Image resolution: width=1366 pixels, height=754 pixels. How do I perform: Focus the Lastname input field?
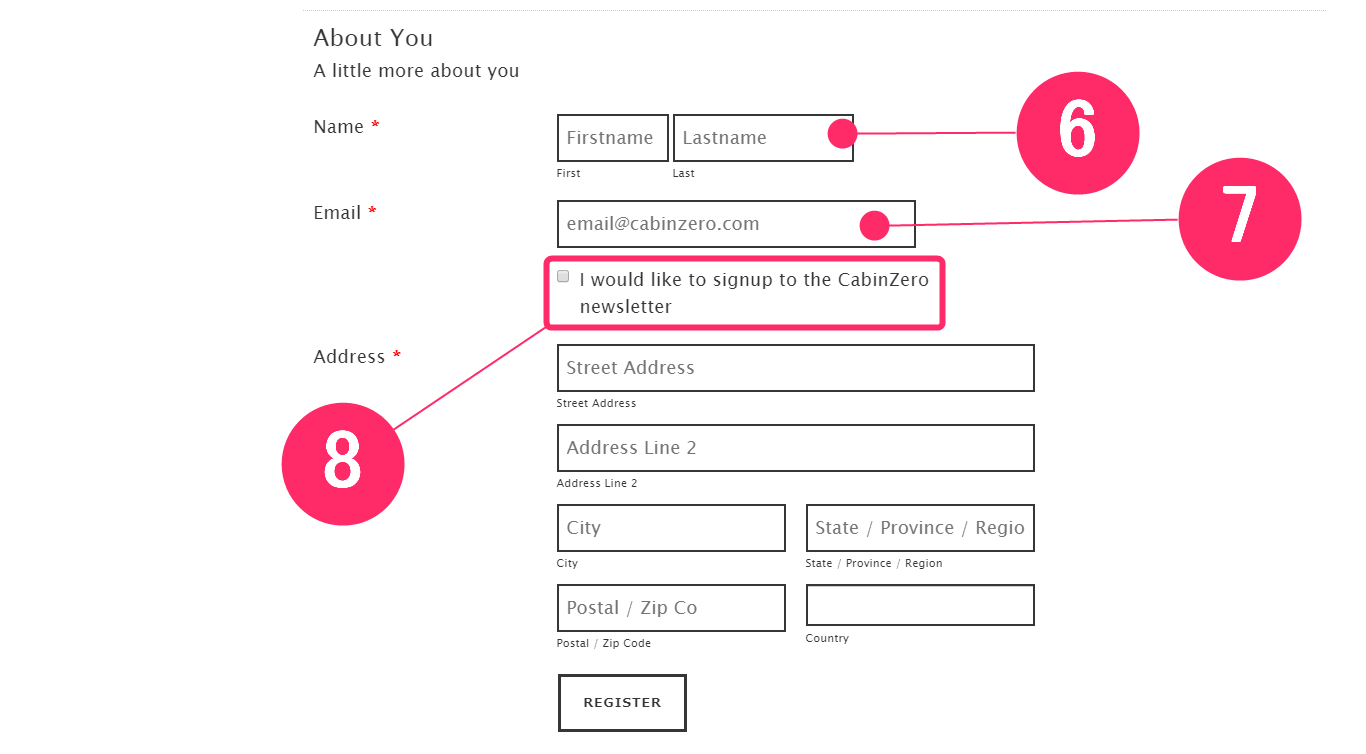pos(763,138)
